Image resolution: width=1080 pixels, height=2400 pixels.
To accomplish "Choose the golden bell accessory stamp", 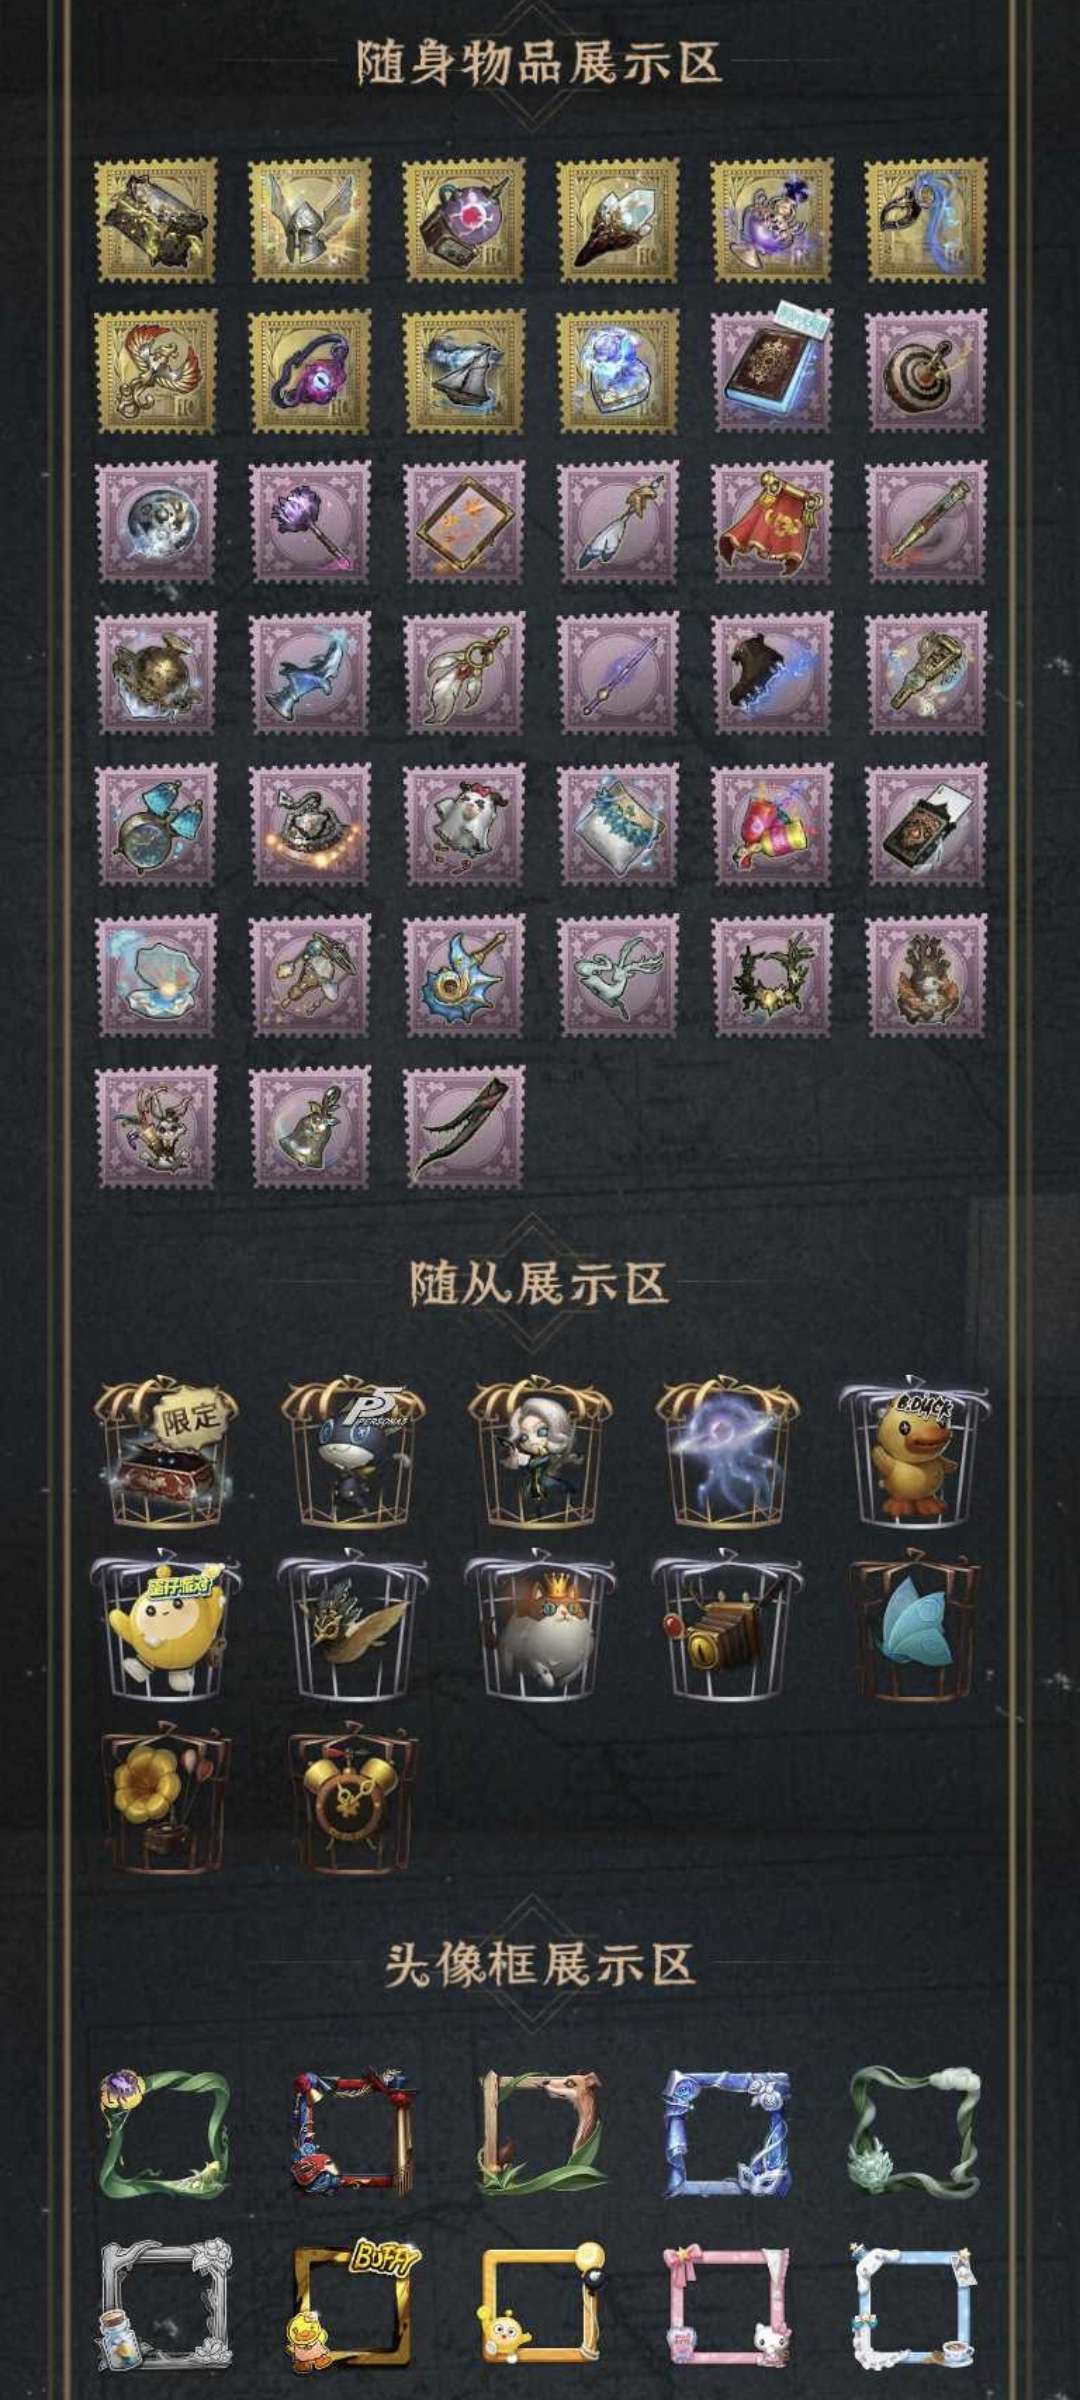I will point(310,1126).
